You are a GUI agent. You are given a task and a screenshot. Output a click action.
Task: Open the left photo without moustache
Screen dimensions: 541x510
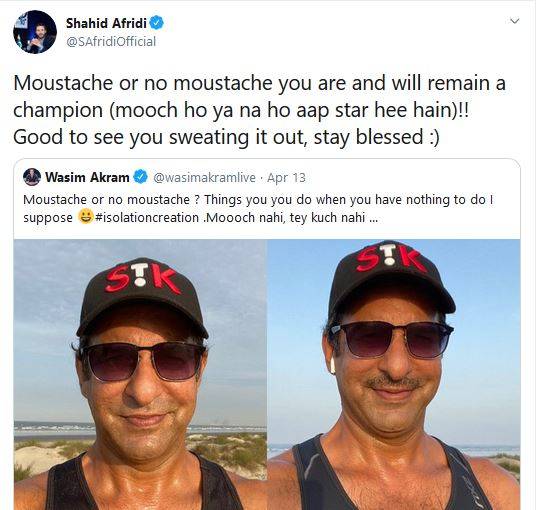[140, 374]
